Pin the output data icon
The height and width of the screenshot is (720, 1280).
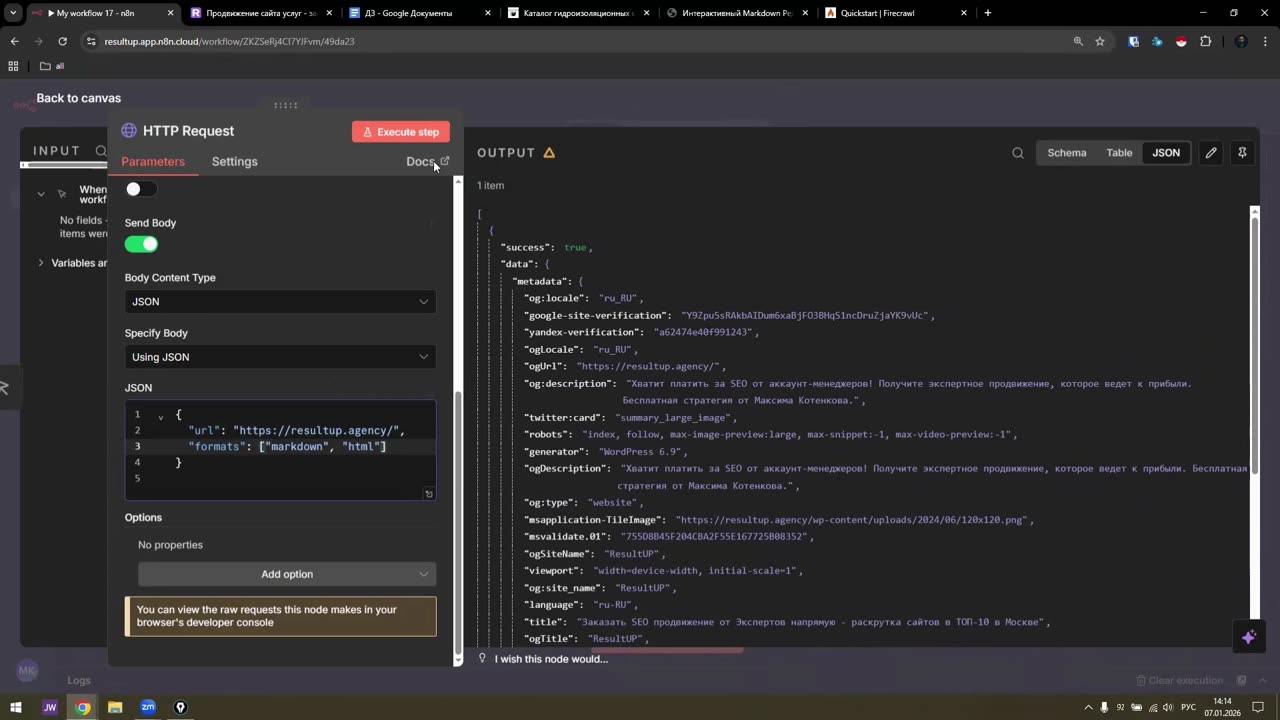(x=1242, y=153)
